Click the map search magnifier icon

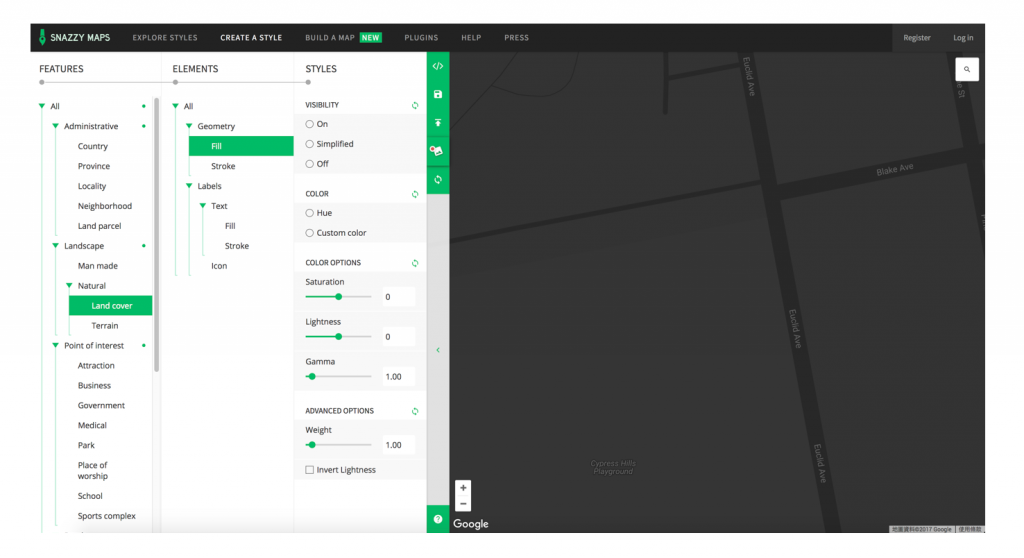click(967, 69)
